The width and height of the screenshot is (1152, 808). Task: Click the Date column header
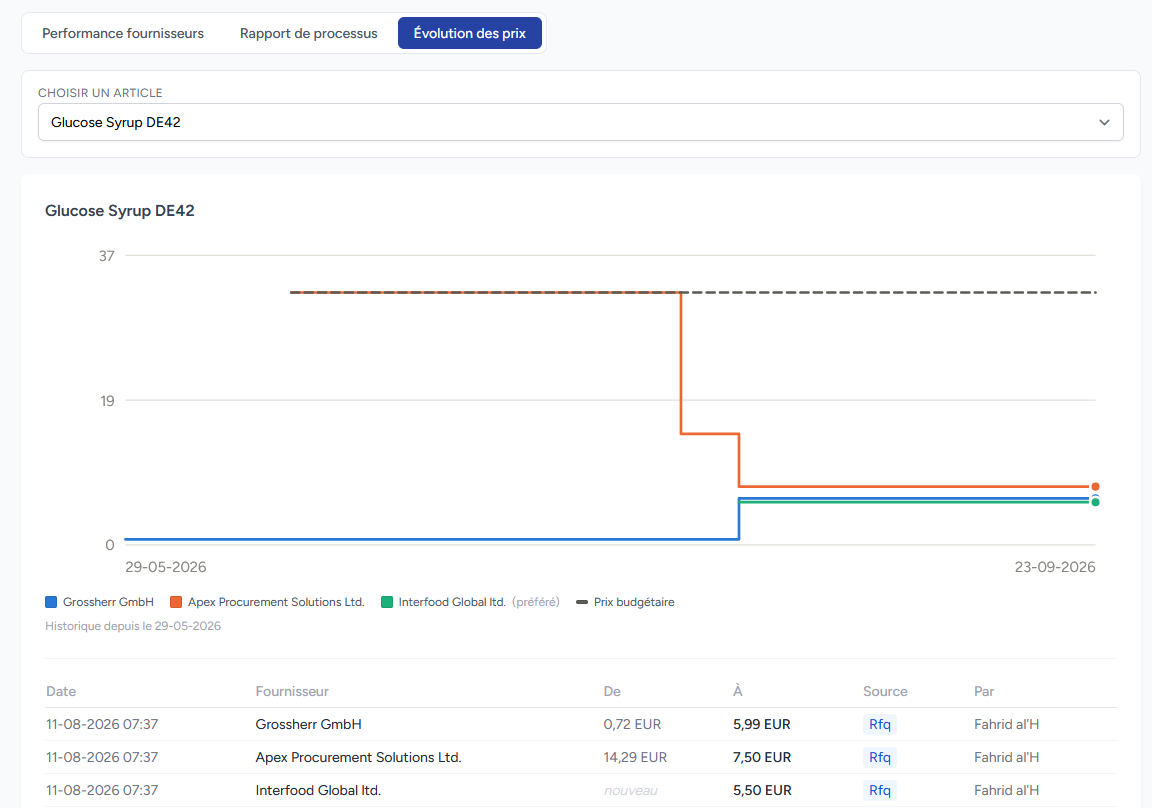point(61,691)
